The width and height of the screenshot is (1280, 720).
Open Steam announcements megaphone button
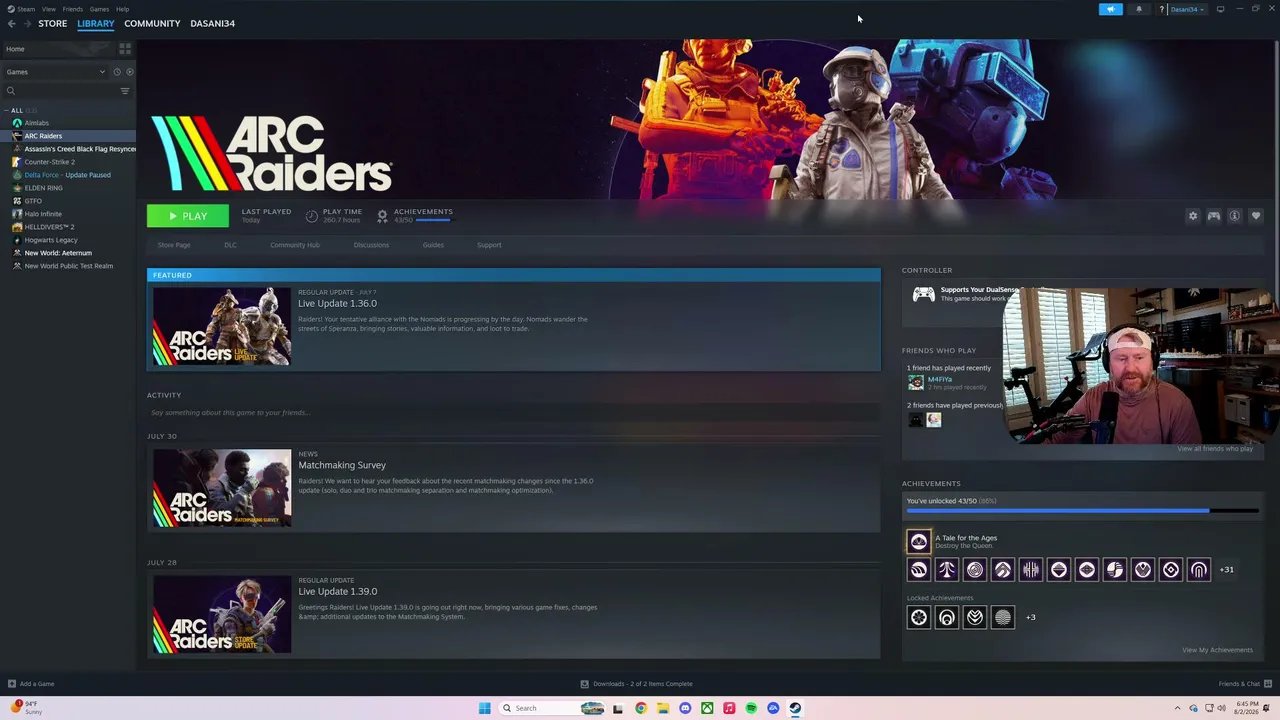[1110, 9]
